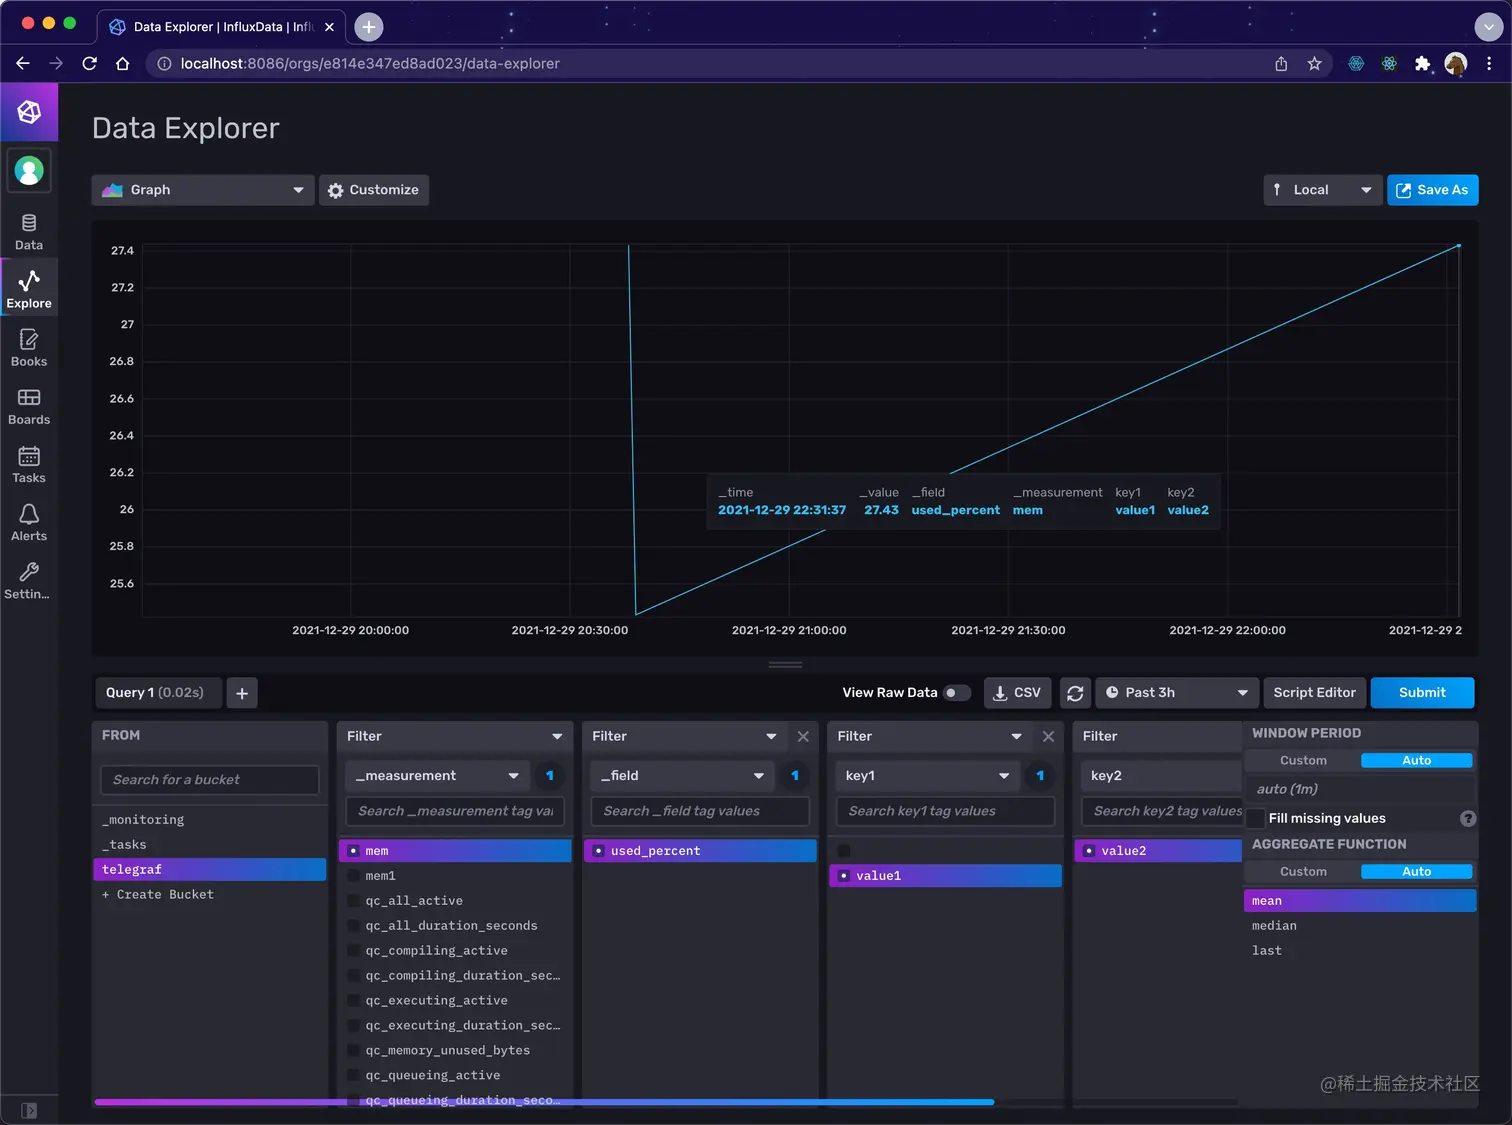Reload the browser page
Viewport: 1512px width, 1125px height.
pos(89,63)
